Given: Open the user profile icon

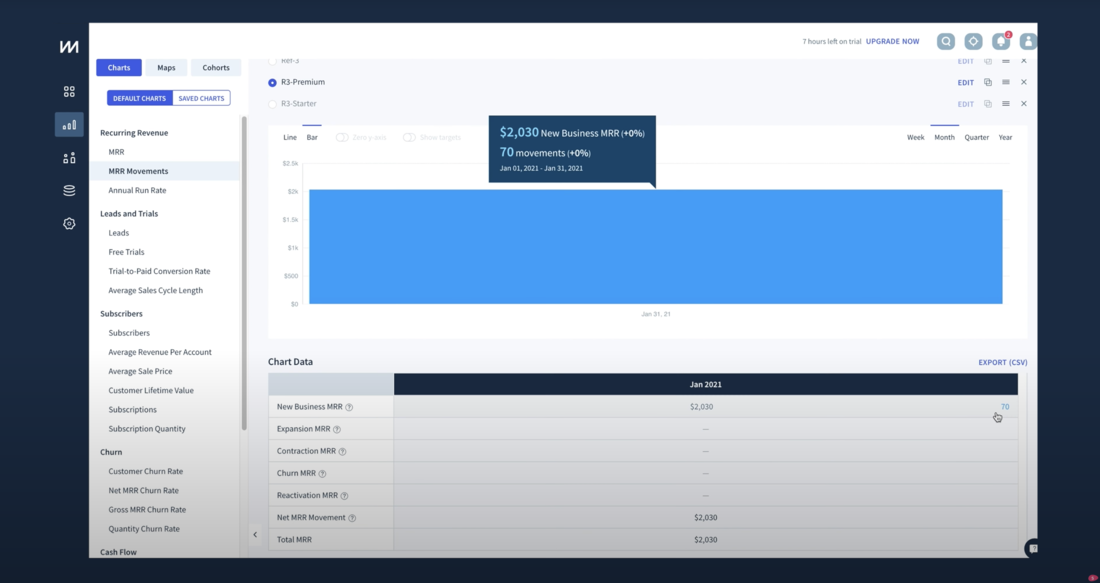Looking at the screenshot, I should click(1029, 41).
